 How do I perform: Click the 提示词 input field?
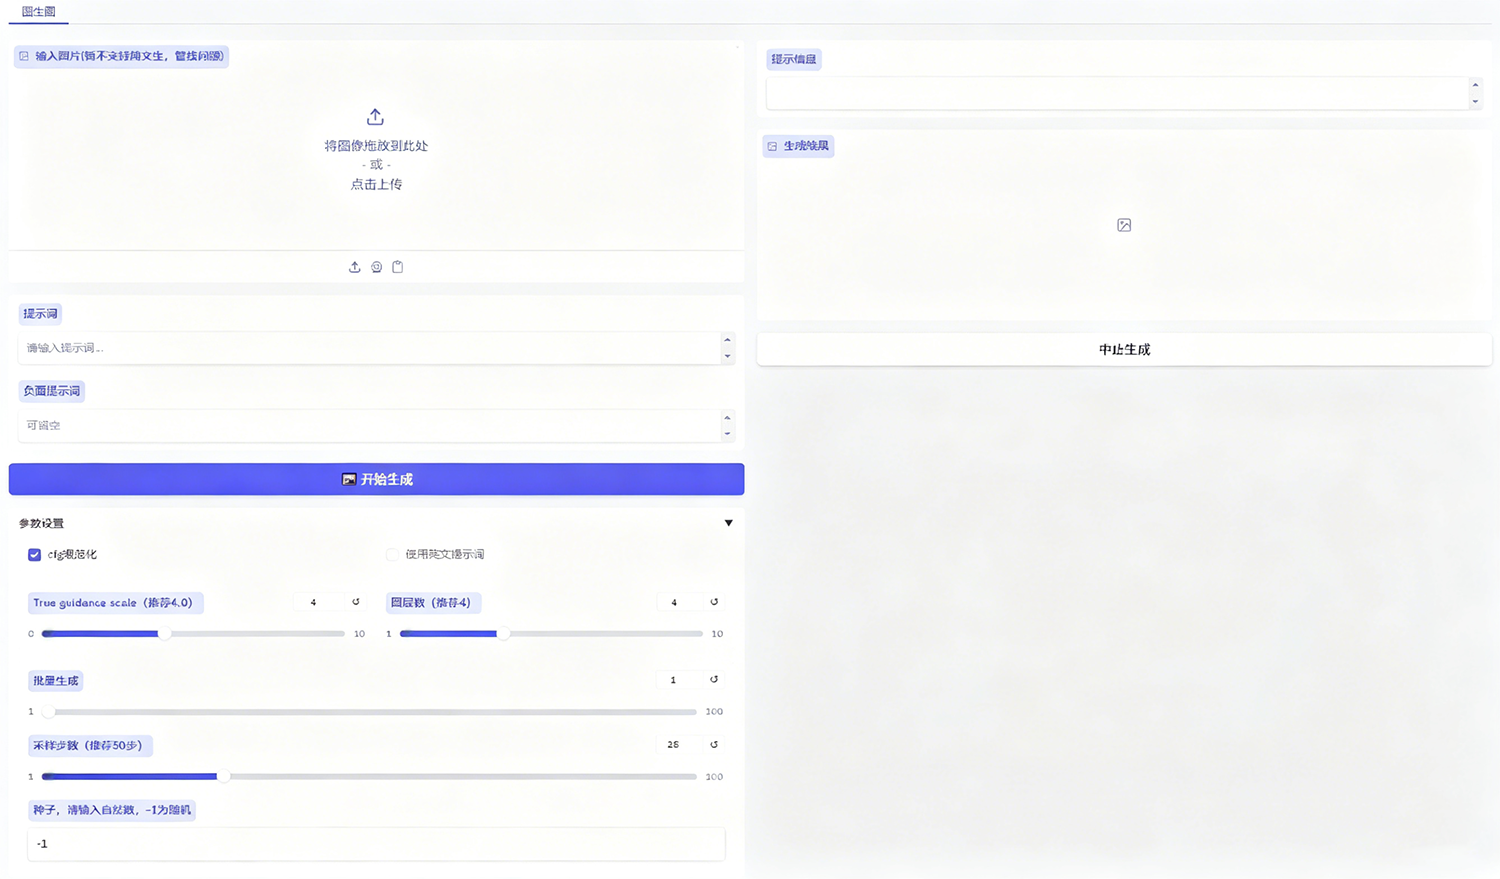click(x=369, y=348)
